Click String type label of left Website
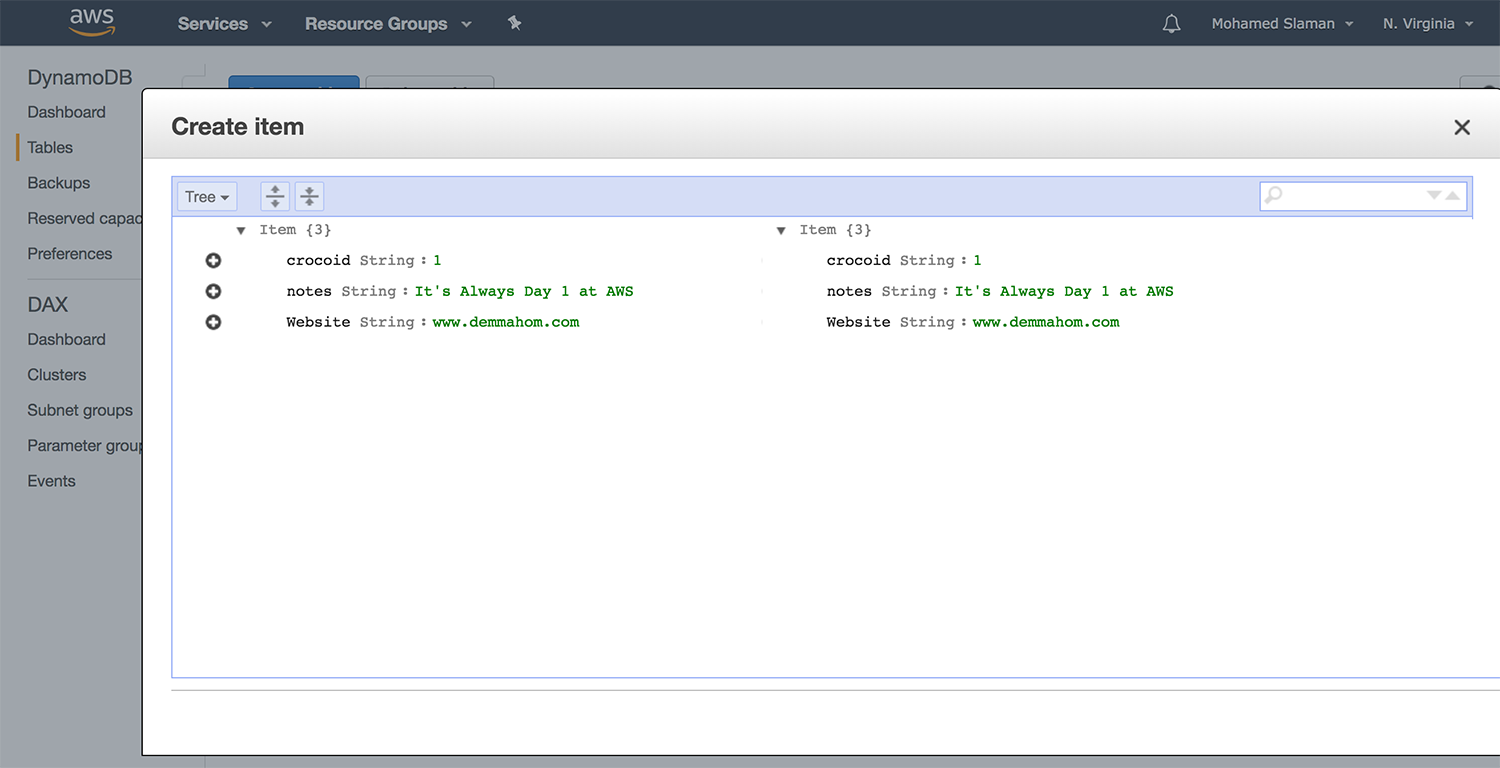Image resolution: width=1500 pixels, height=768 pixels. (387, 322)
